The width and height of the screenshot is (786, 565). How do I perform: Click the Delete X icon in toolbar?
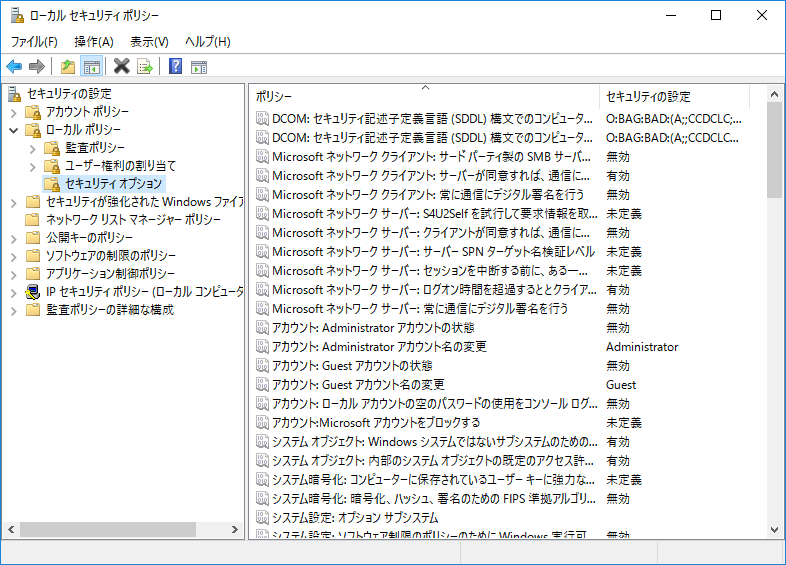click(122, 67)
